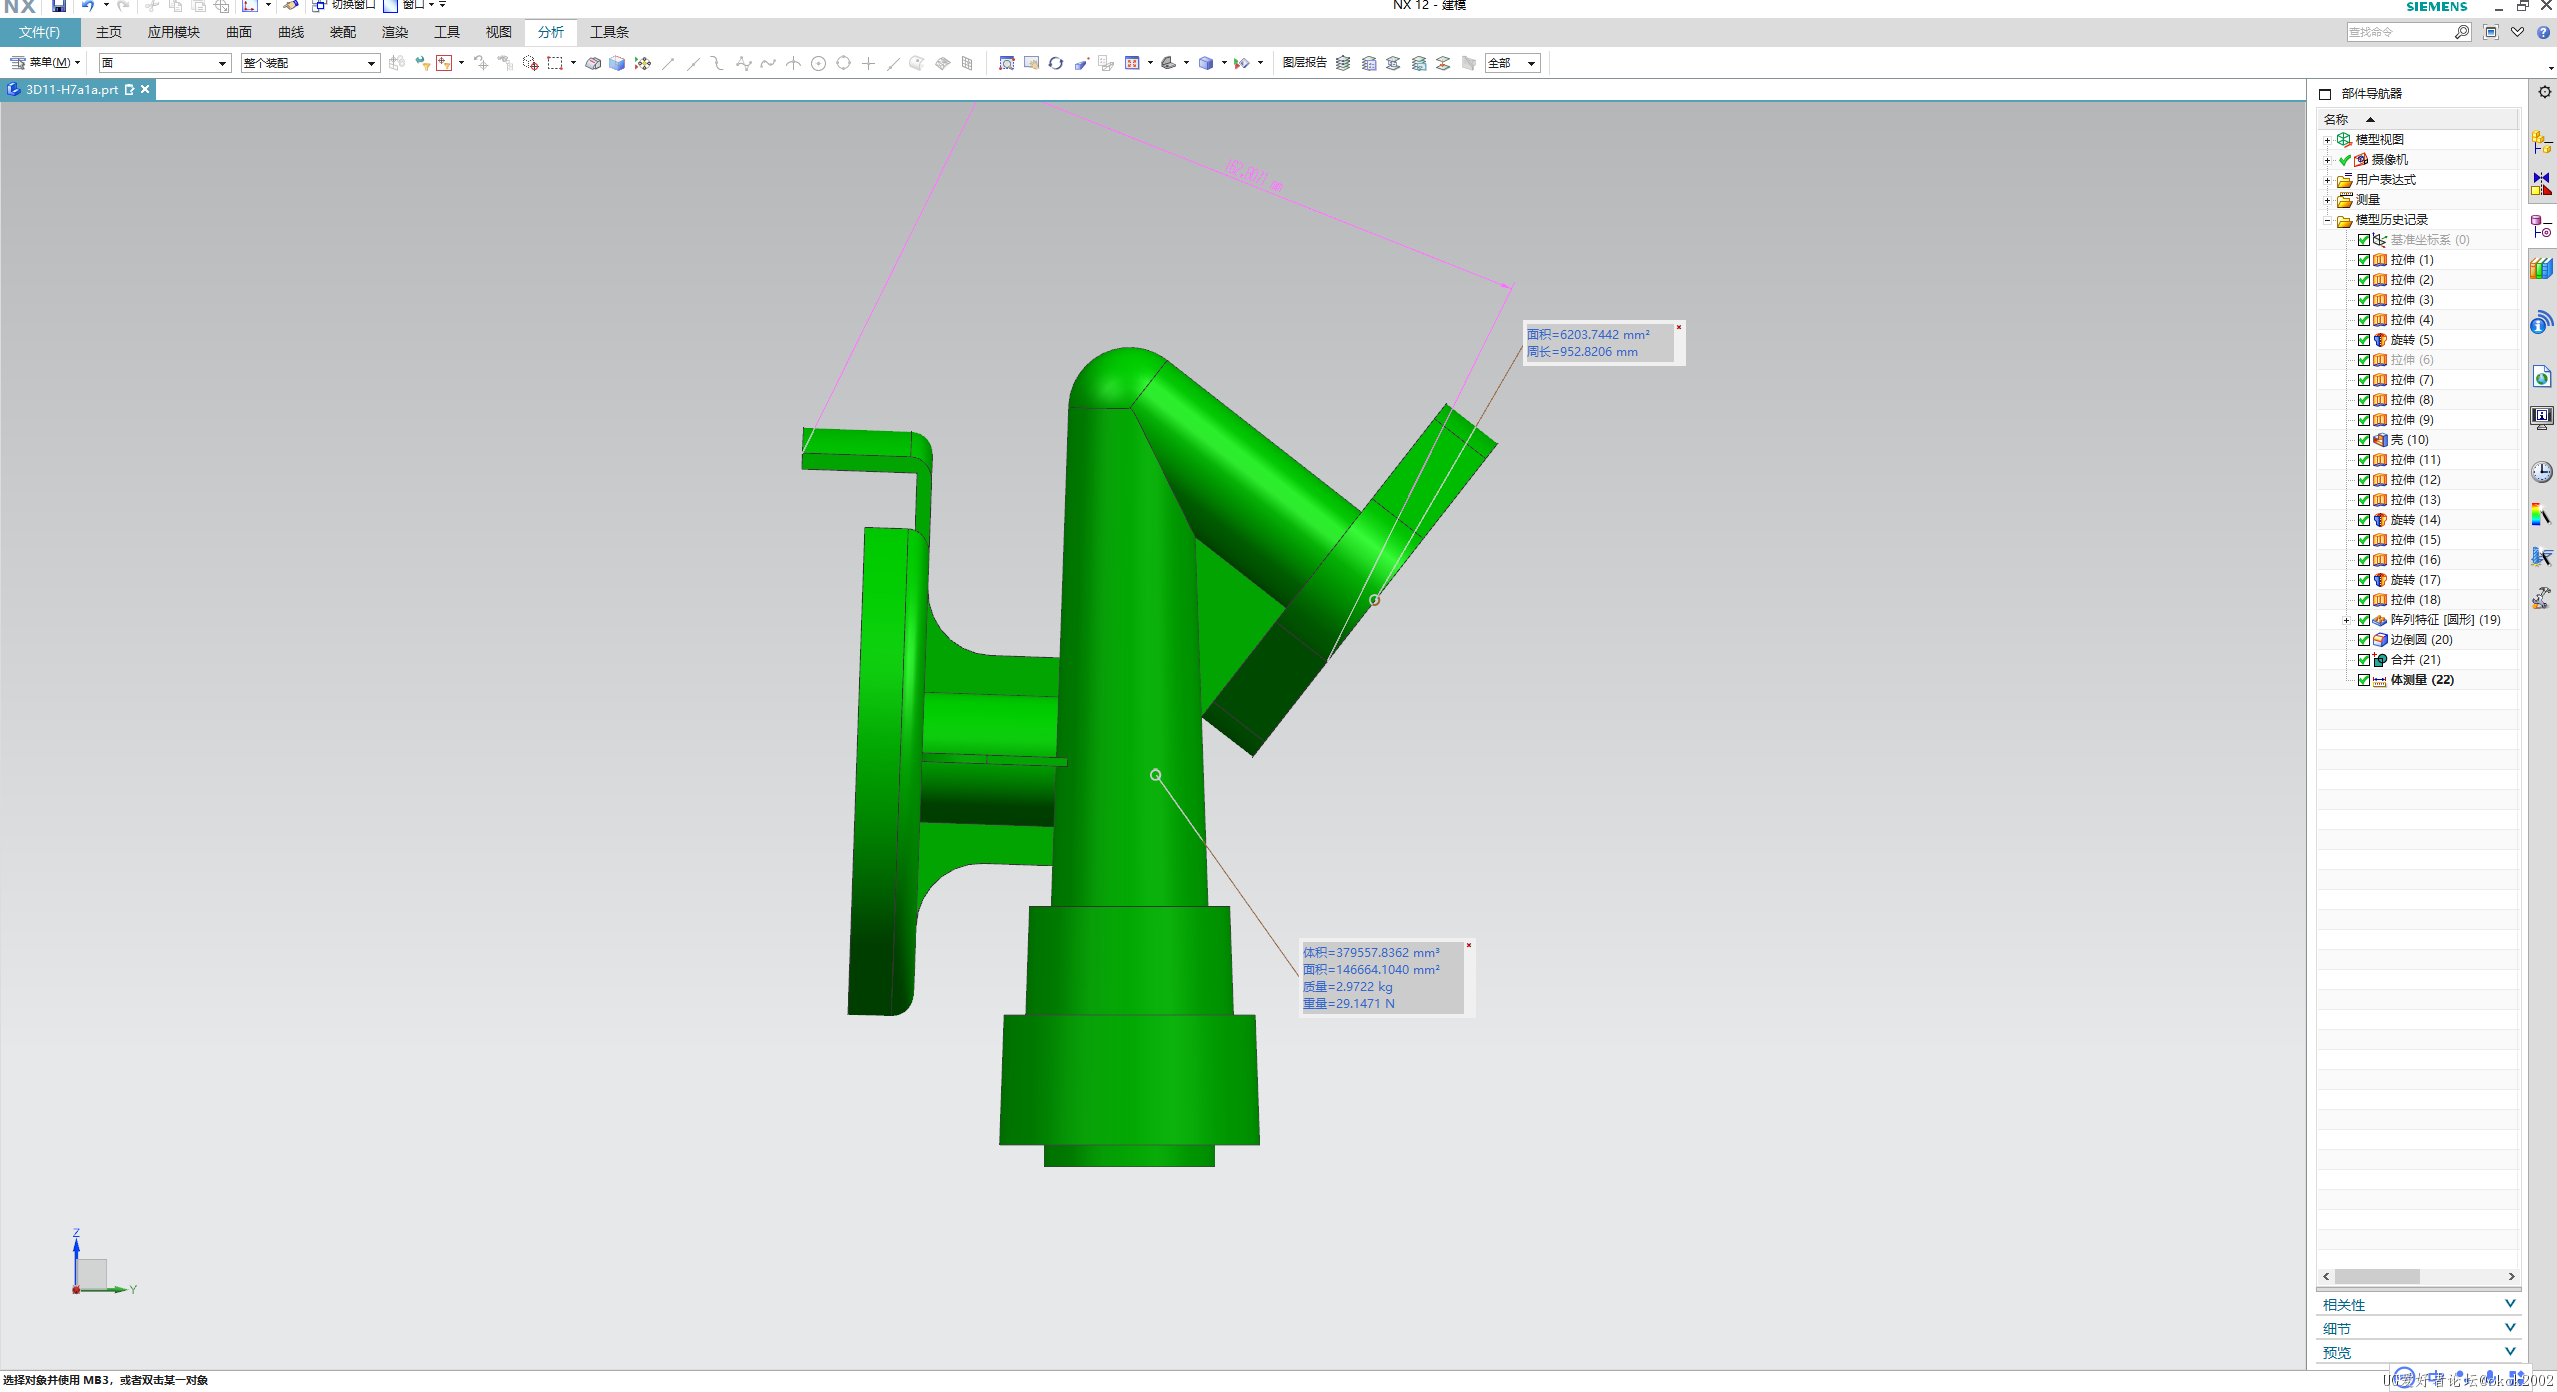Open the History clock icon in the sidebar
2557x1392 pixels.
pos(2541,472)
